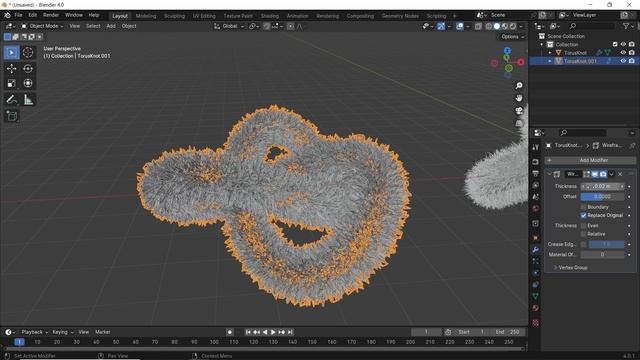Select the Cursor tool
This screenshot has width=640, height=360.
pos(28,53)
